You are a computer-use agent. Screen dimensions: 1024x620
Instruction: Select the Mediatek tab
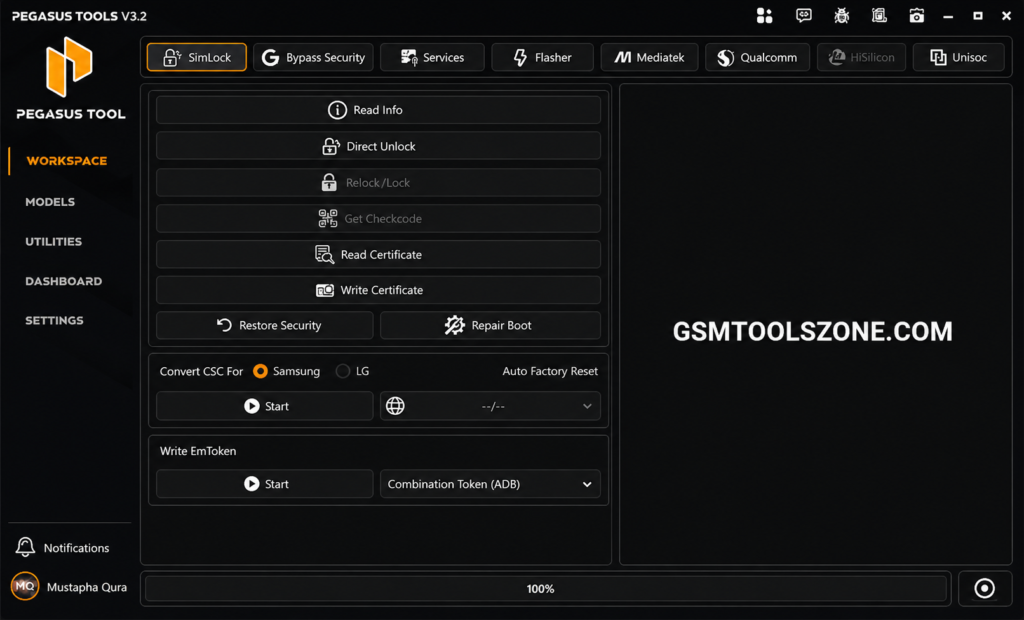pos(649,57)
